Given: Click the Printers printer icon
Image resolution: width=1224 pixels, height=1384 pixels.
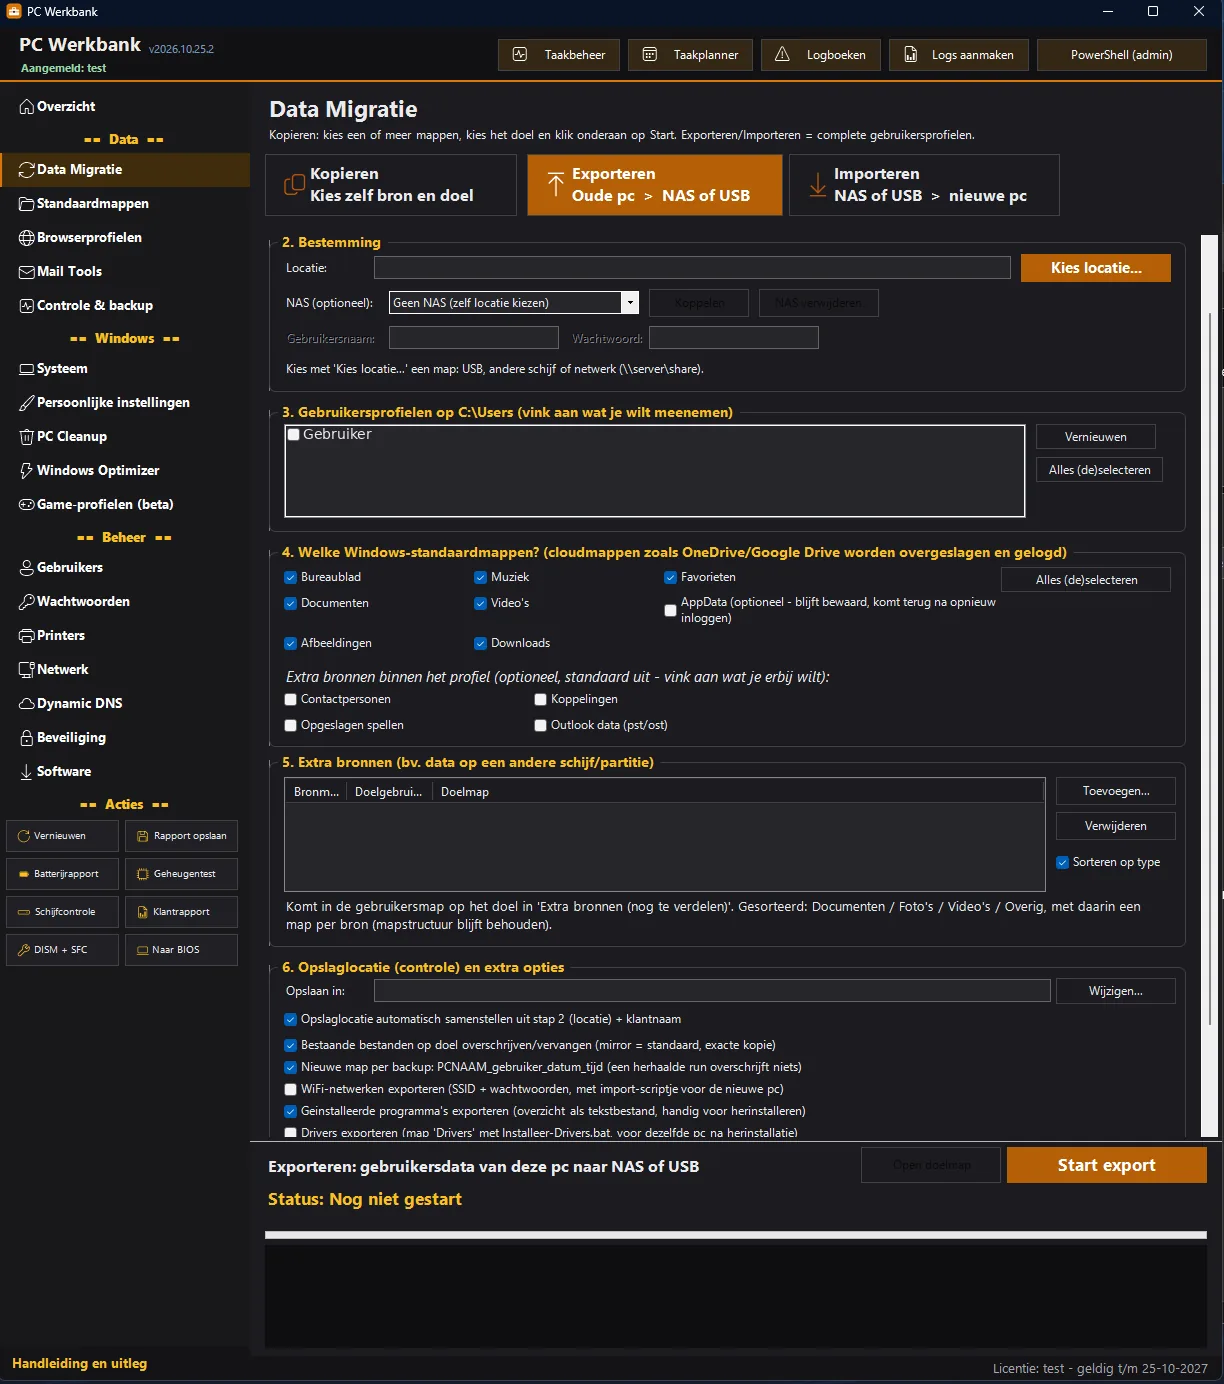Looking at the screenshot, I should tap(27, 636).
